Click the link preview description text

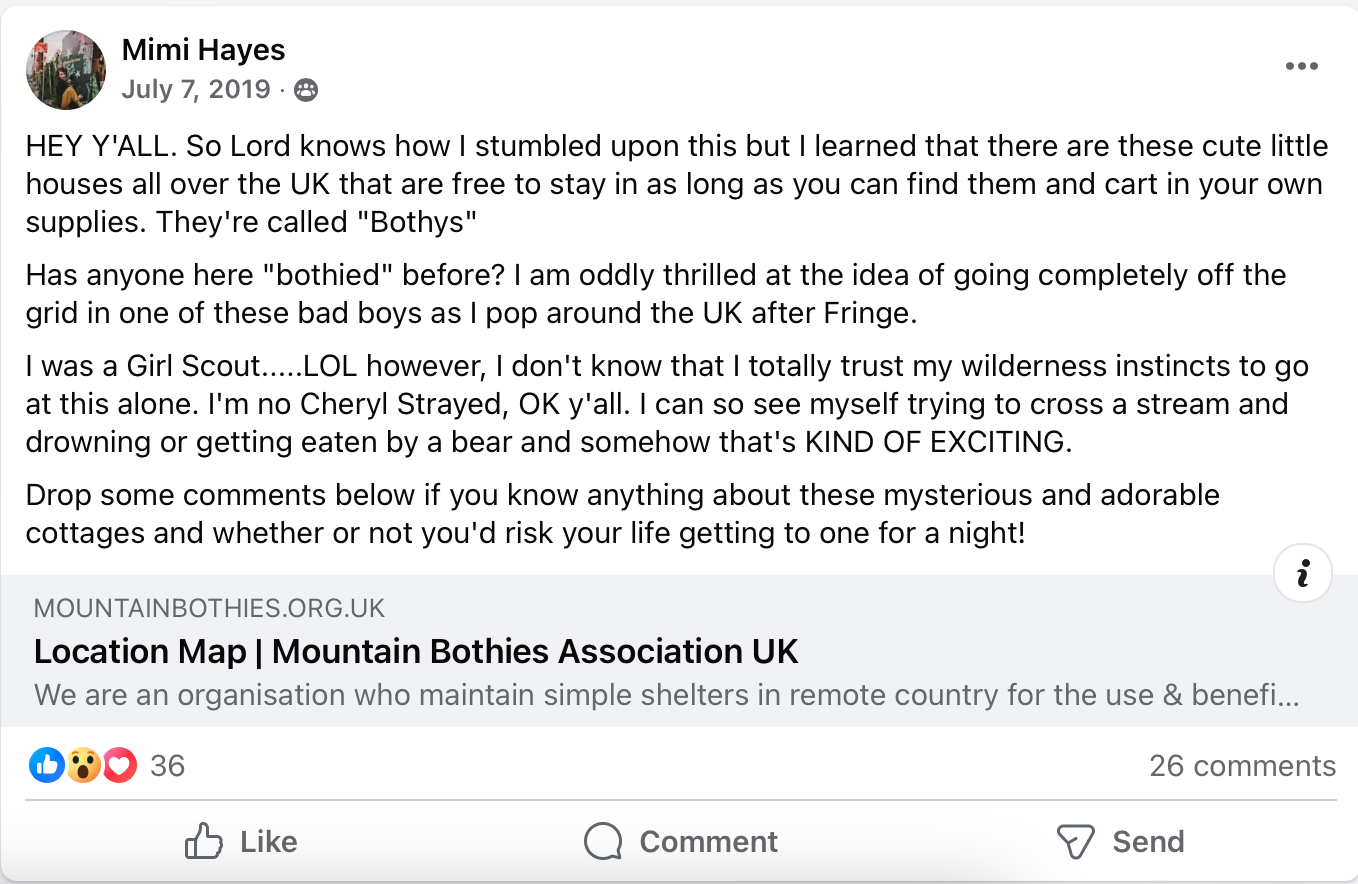(666, 695)
